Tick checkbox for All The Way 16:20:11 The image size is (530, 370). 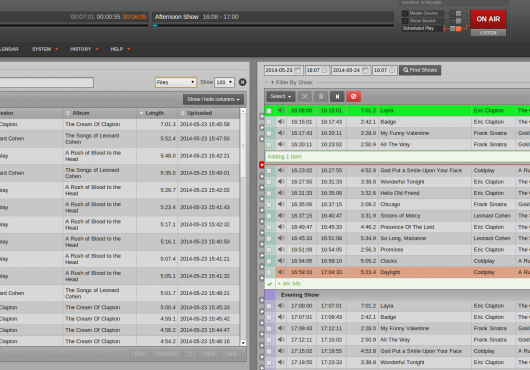tap(269, 145)
